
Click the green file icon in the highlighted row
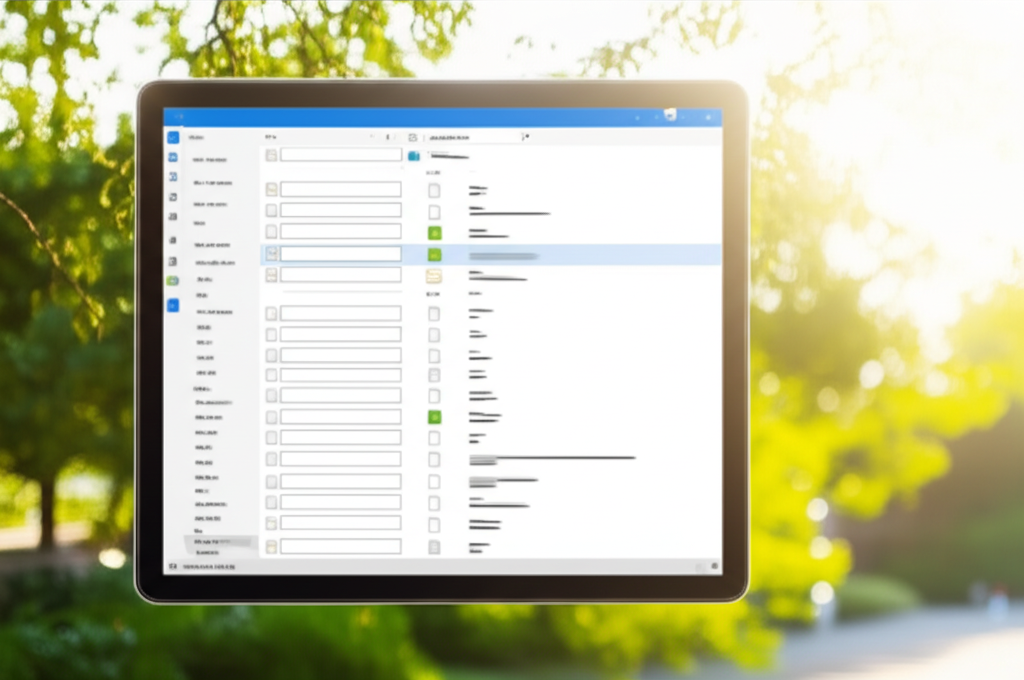[x=434, y=255]
